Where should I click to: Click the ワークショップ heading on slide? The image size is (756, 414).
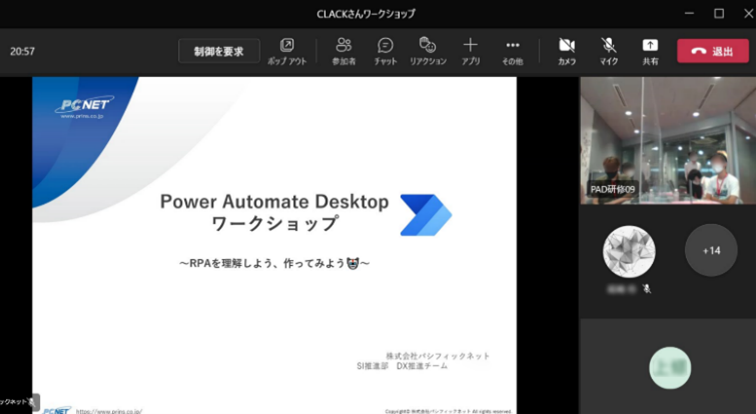point(274,224)
